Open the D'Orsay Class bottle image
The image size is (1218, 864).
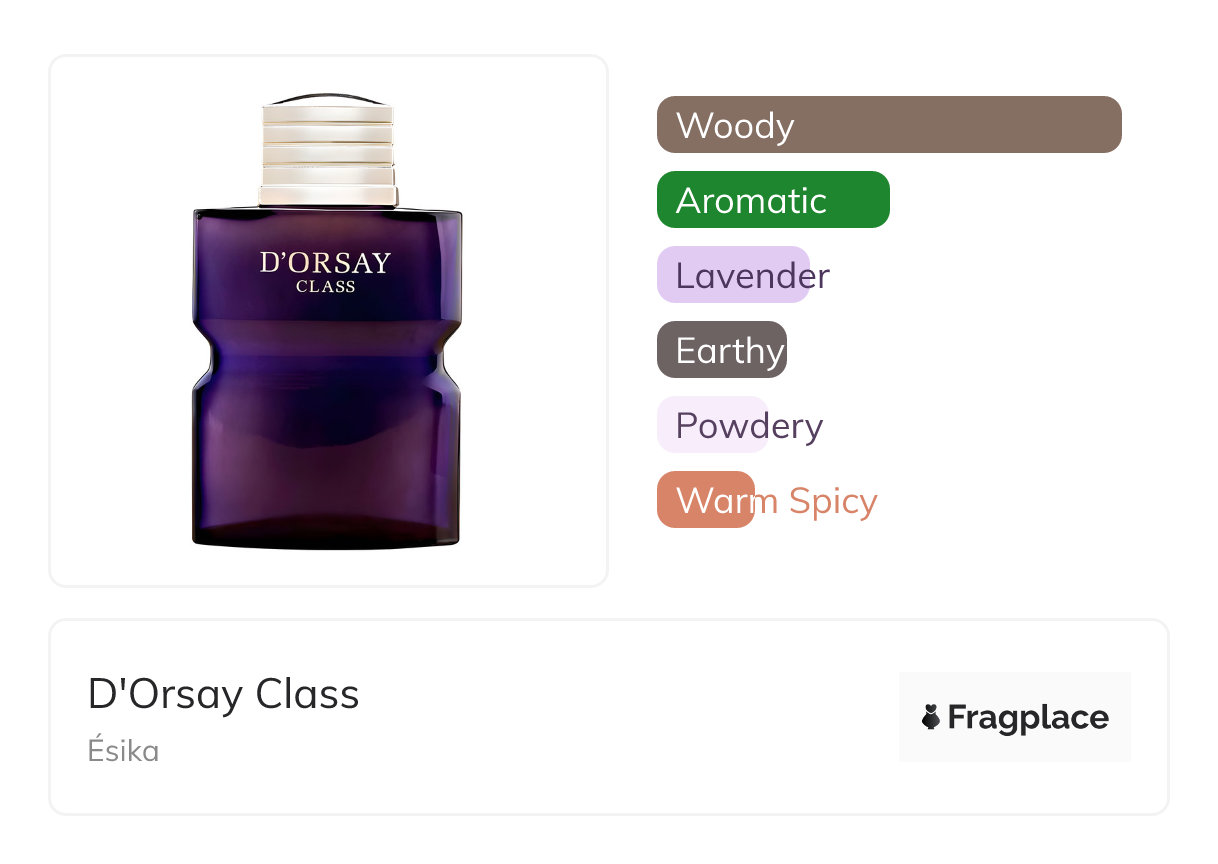pyautogui.click(x=328, y=321)
